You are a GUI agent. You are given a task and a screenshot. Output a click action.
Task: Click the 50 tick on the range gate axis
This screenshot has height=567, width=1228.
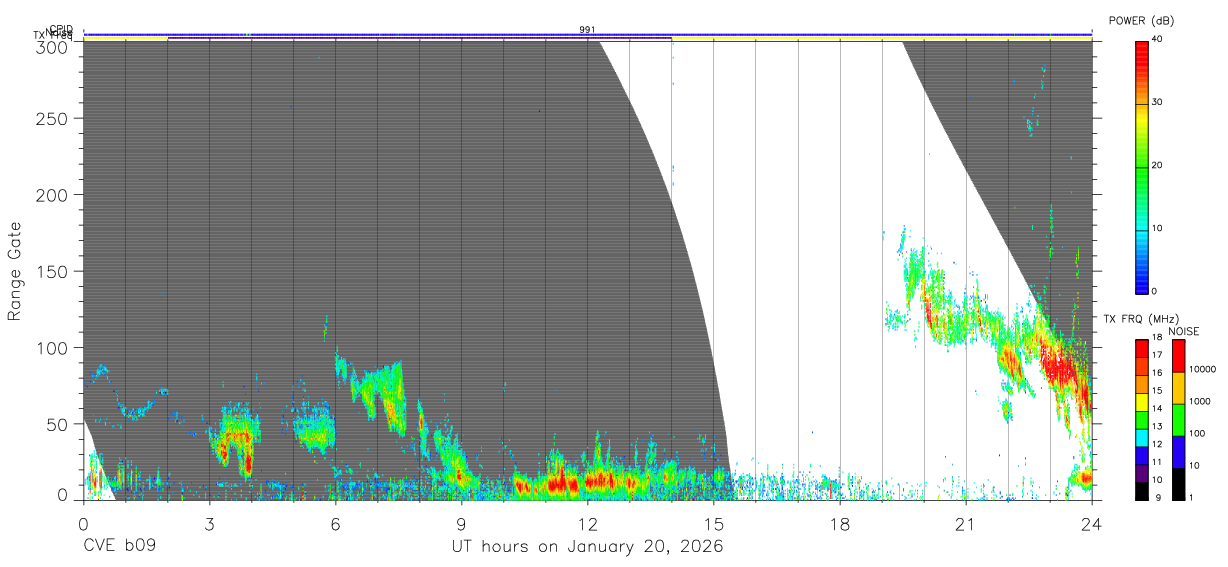(57, 424)
